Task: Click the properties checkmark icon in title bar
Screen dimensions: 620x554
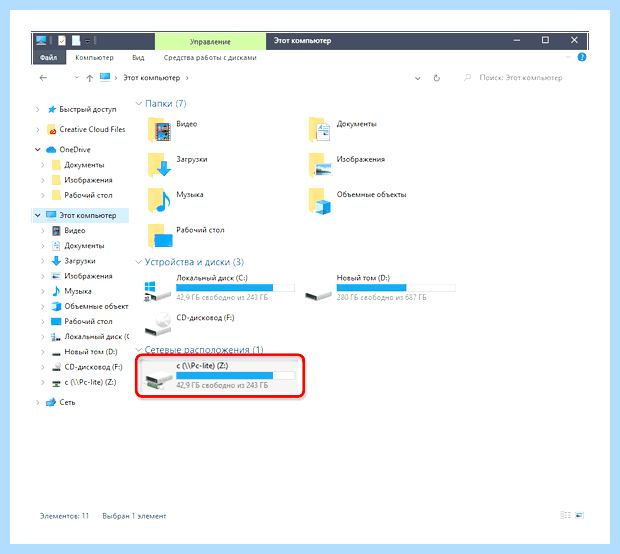Action: 62,40
